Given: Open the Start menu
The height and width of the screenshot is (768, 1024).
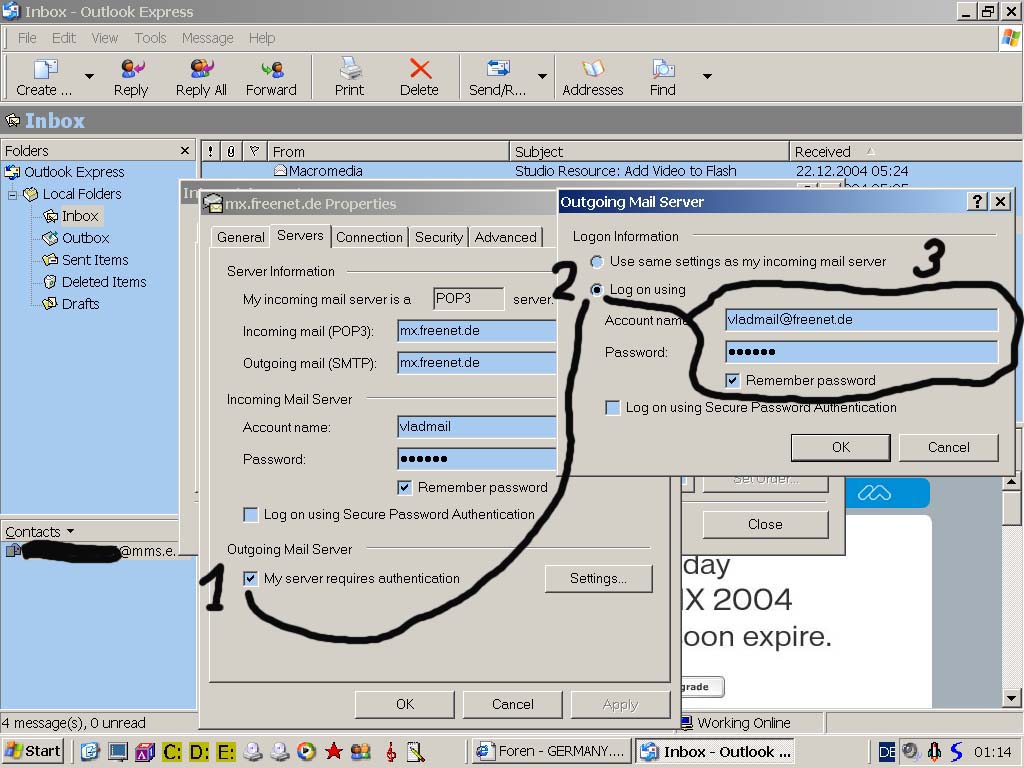Looking at the screenshot, I should 33,752.
